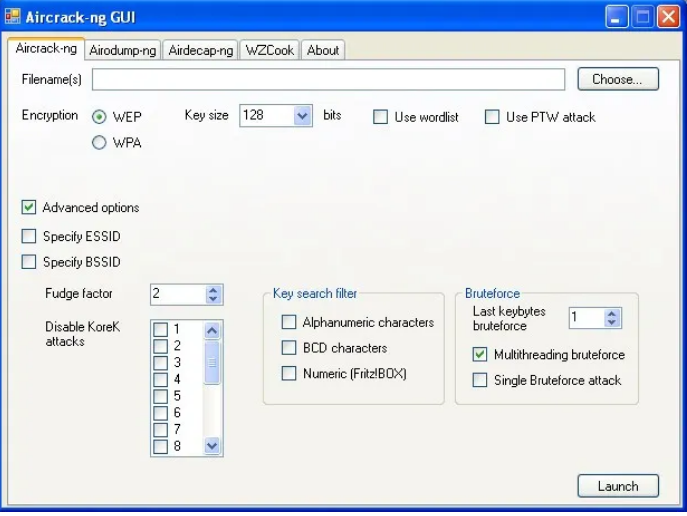Uncheck Multithreading bruteforce
687x516 pixels.
point(480,354)
